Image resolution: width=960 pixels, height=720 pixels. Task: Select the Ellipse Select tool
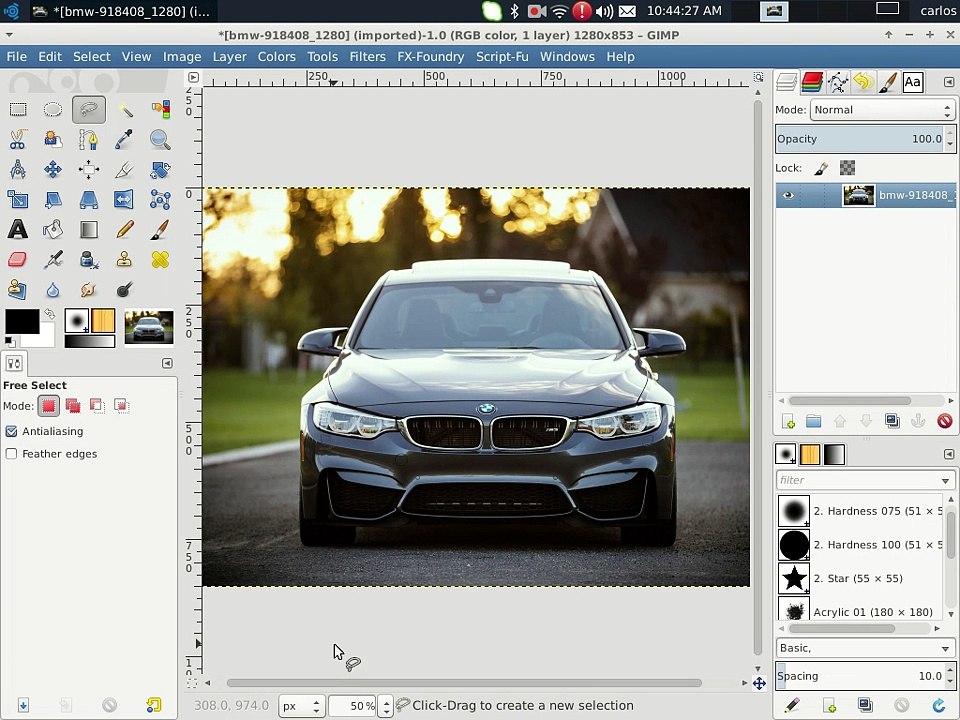(x=53, y=110)
